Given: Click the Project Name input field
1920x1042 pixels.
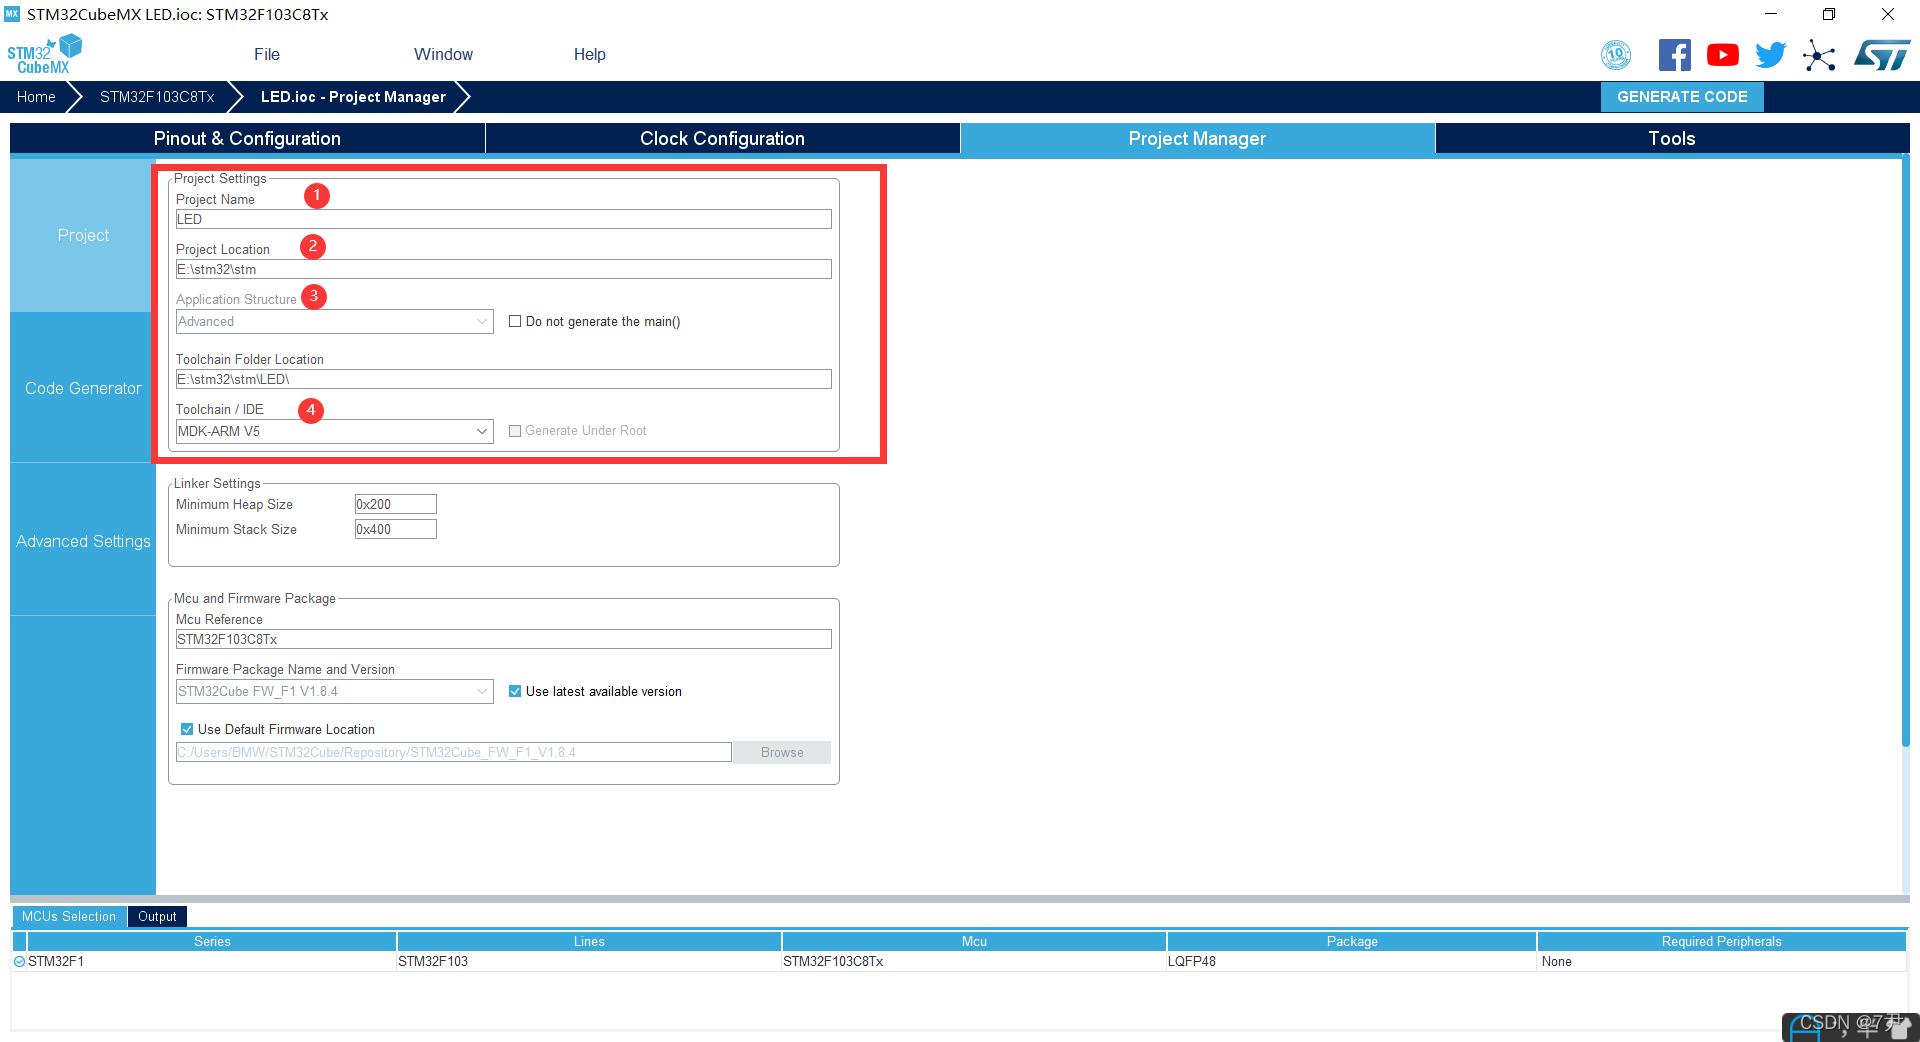Looking at the screenshot, I should (x=503, y=219).
